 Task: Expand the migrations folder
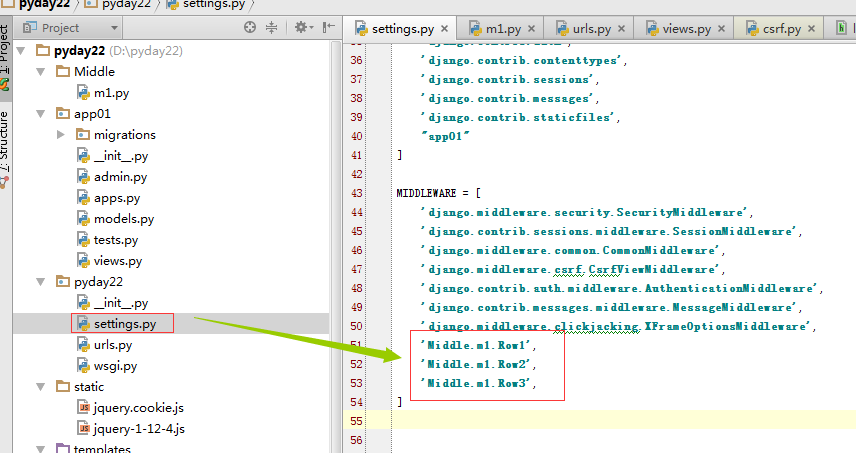[61, 135]
